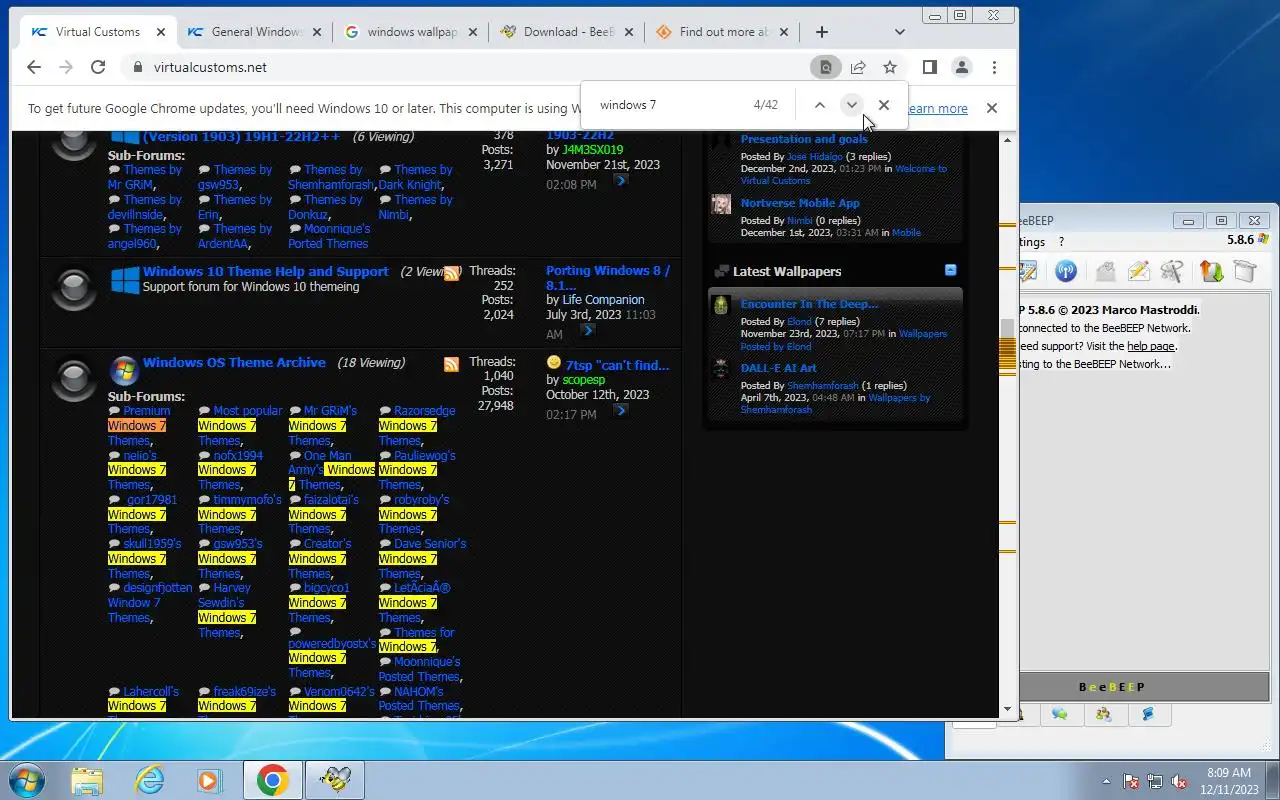The height and width of the screenshot is (800, 1280).
Task: Click the bucket icon in BeeBEEP toolbar
Action: point(1244,271)
